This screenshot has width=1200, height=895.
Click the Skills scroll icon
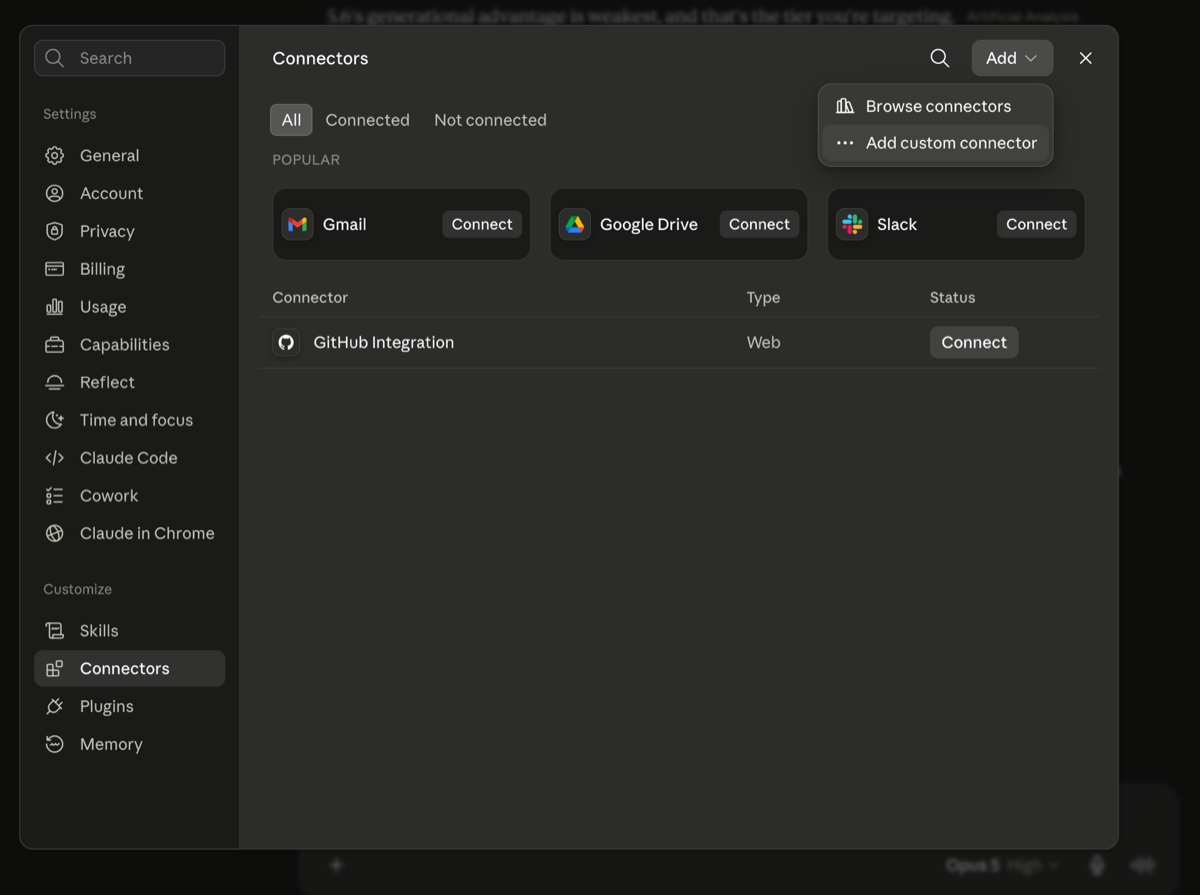pyautogui.click(x=55, y=631)
